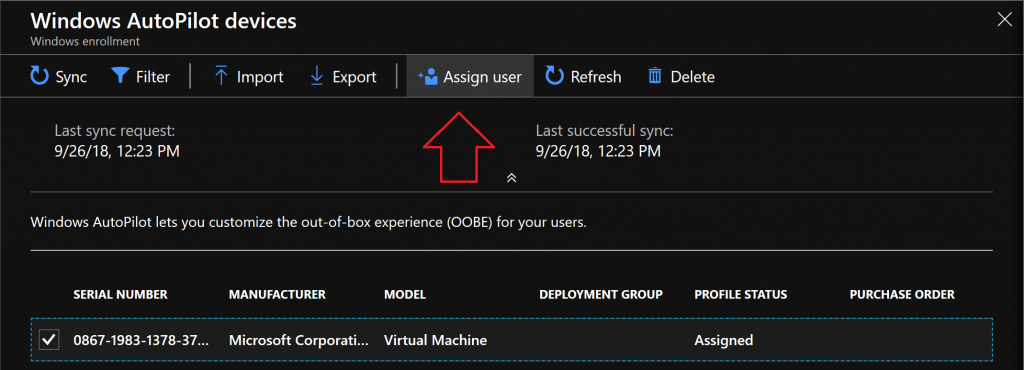Click the Assigned profile status cell

tap(724, 340)
